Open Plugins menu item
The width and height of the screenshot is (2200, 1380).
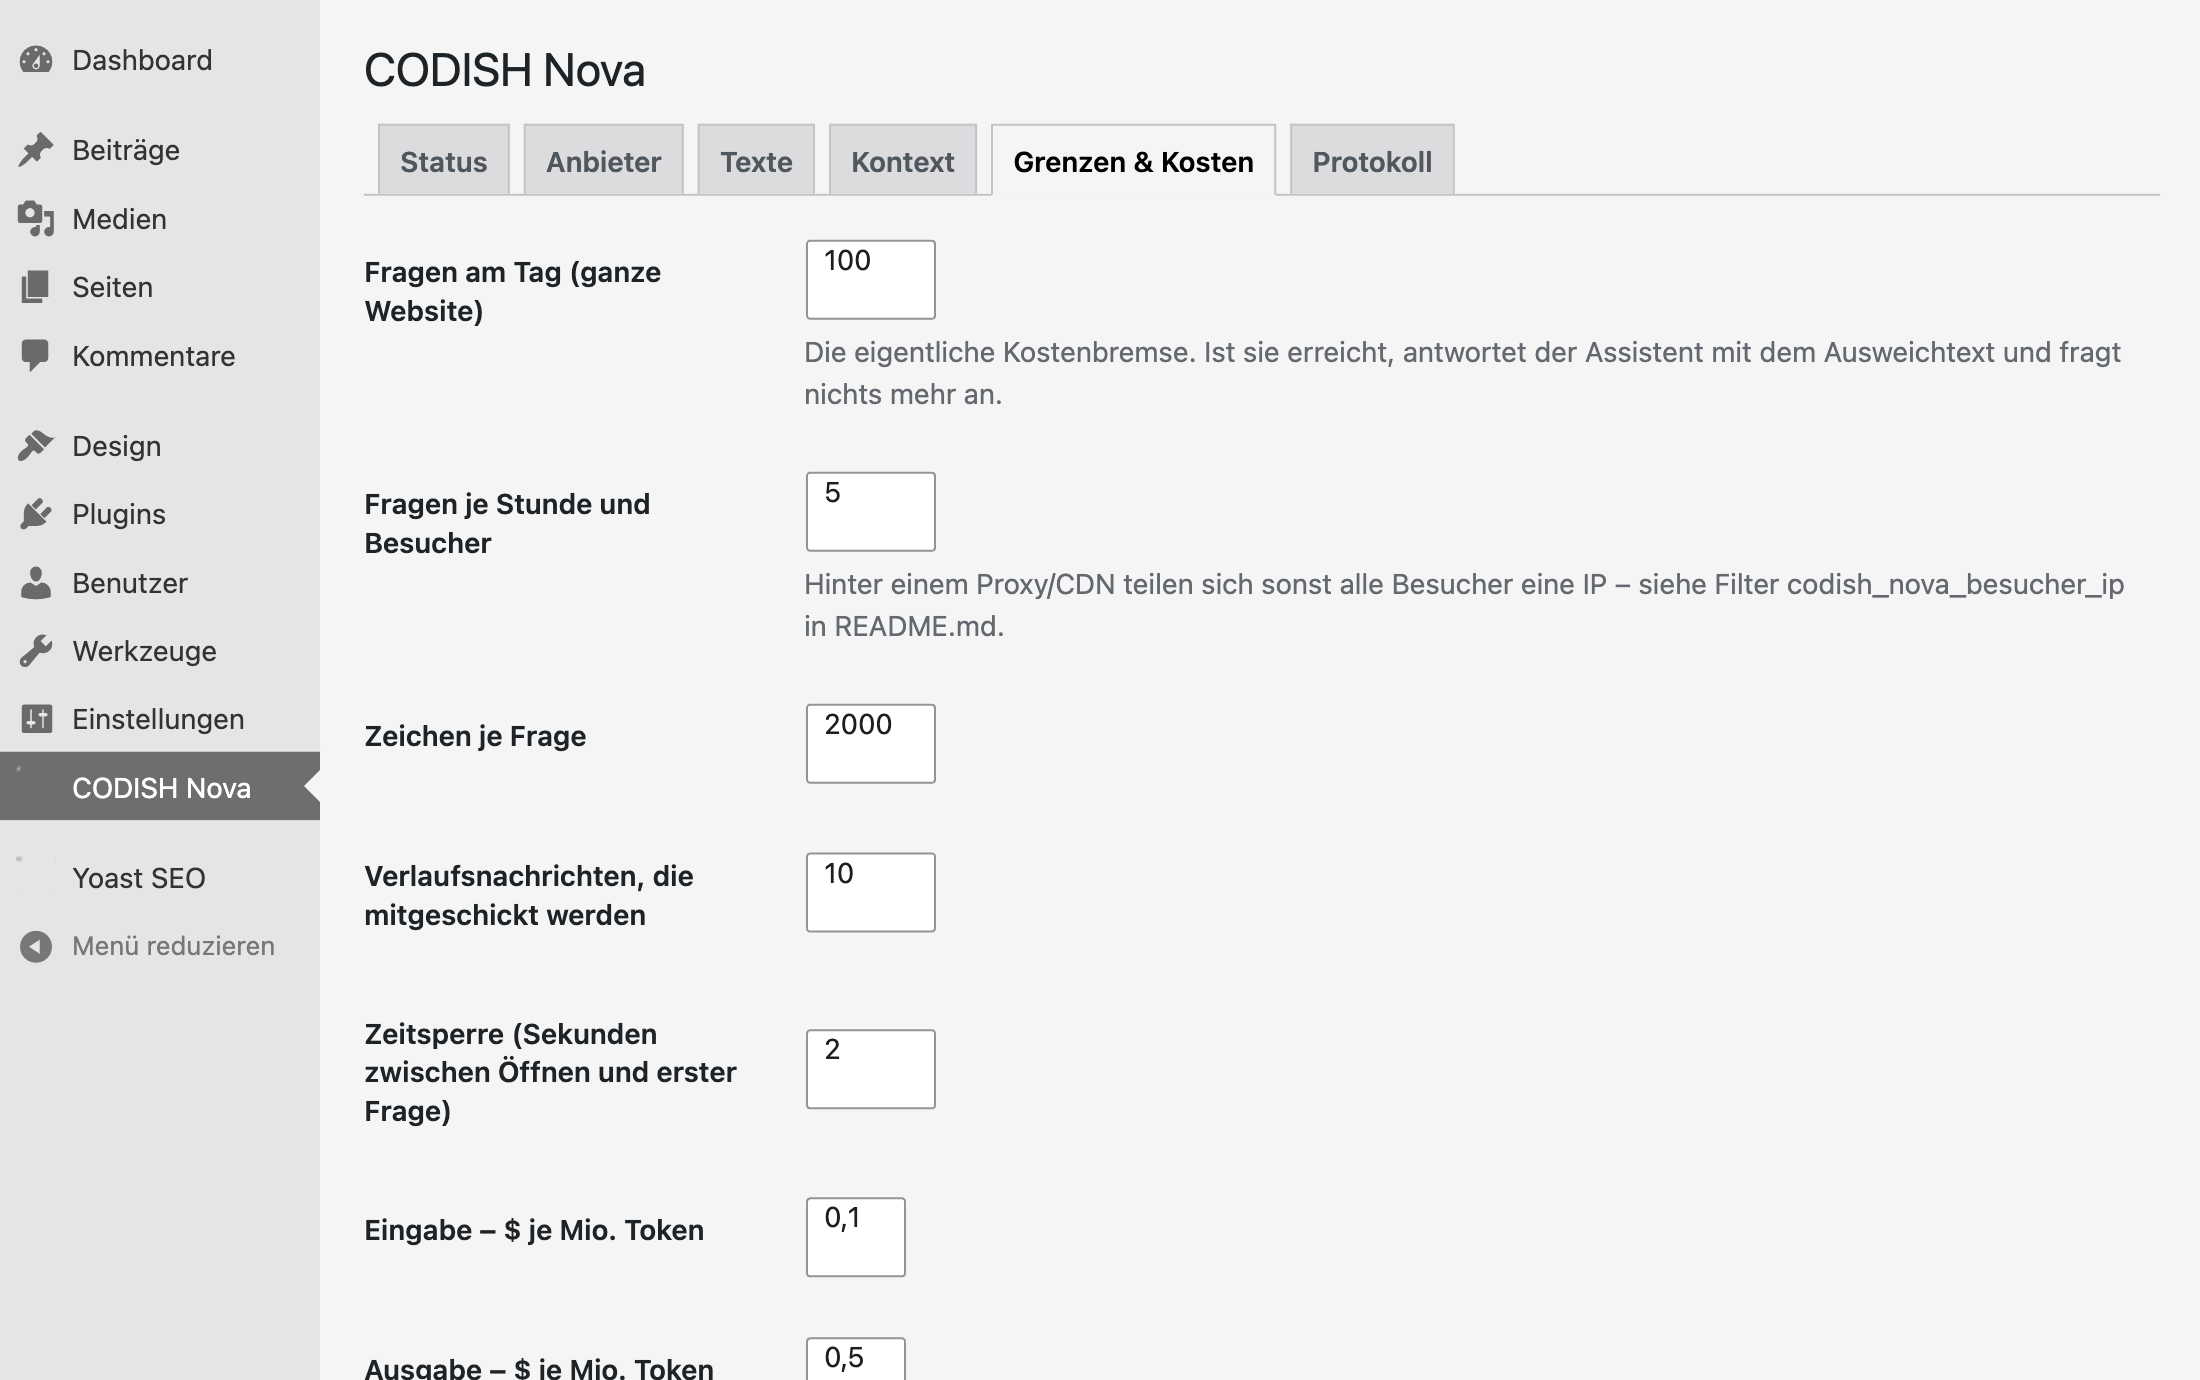click(160, 514)
